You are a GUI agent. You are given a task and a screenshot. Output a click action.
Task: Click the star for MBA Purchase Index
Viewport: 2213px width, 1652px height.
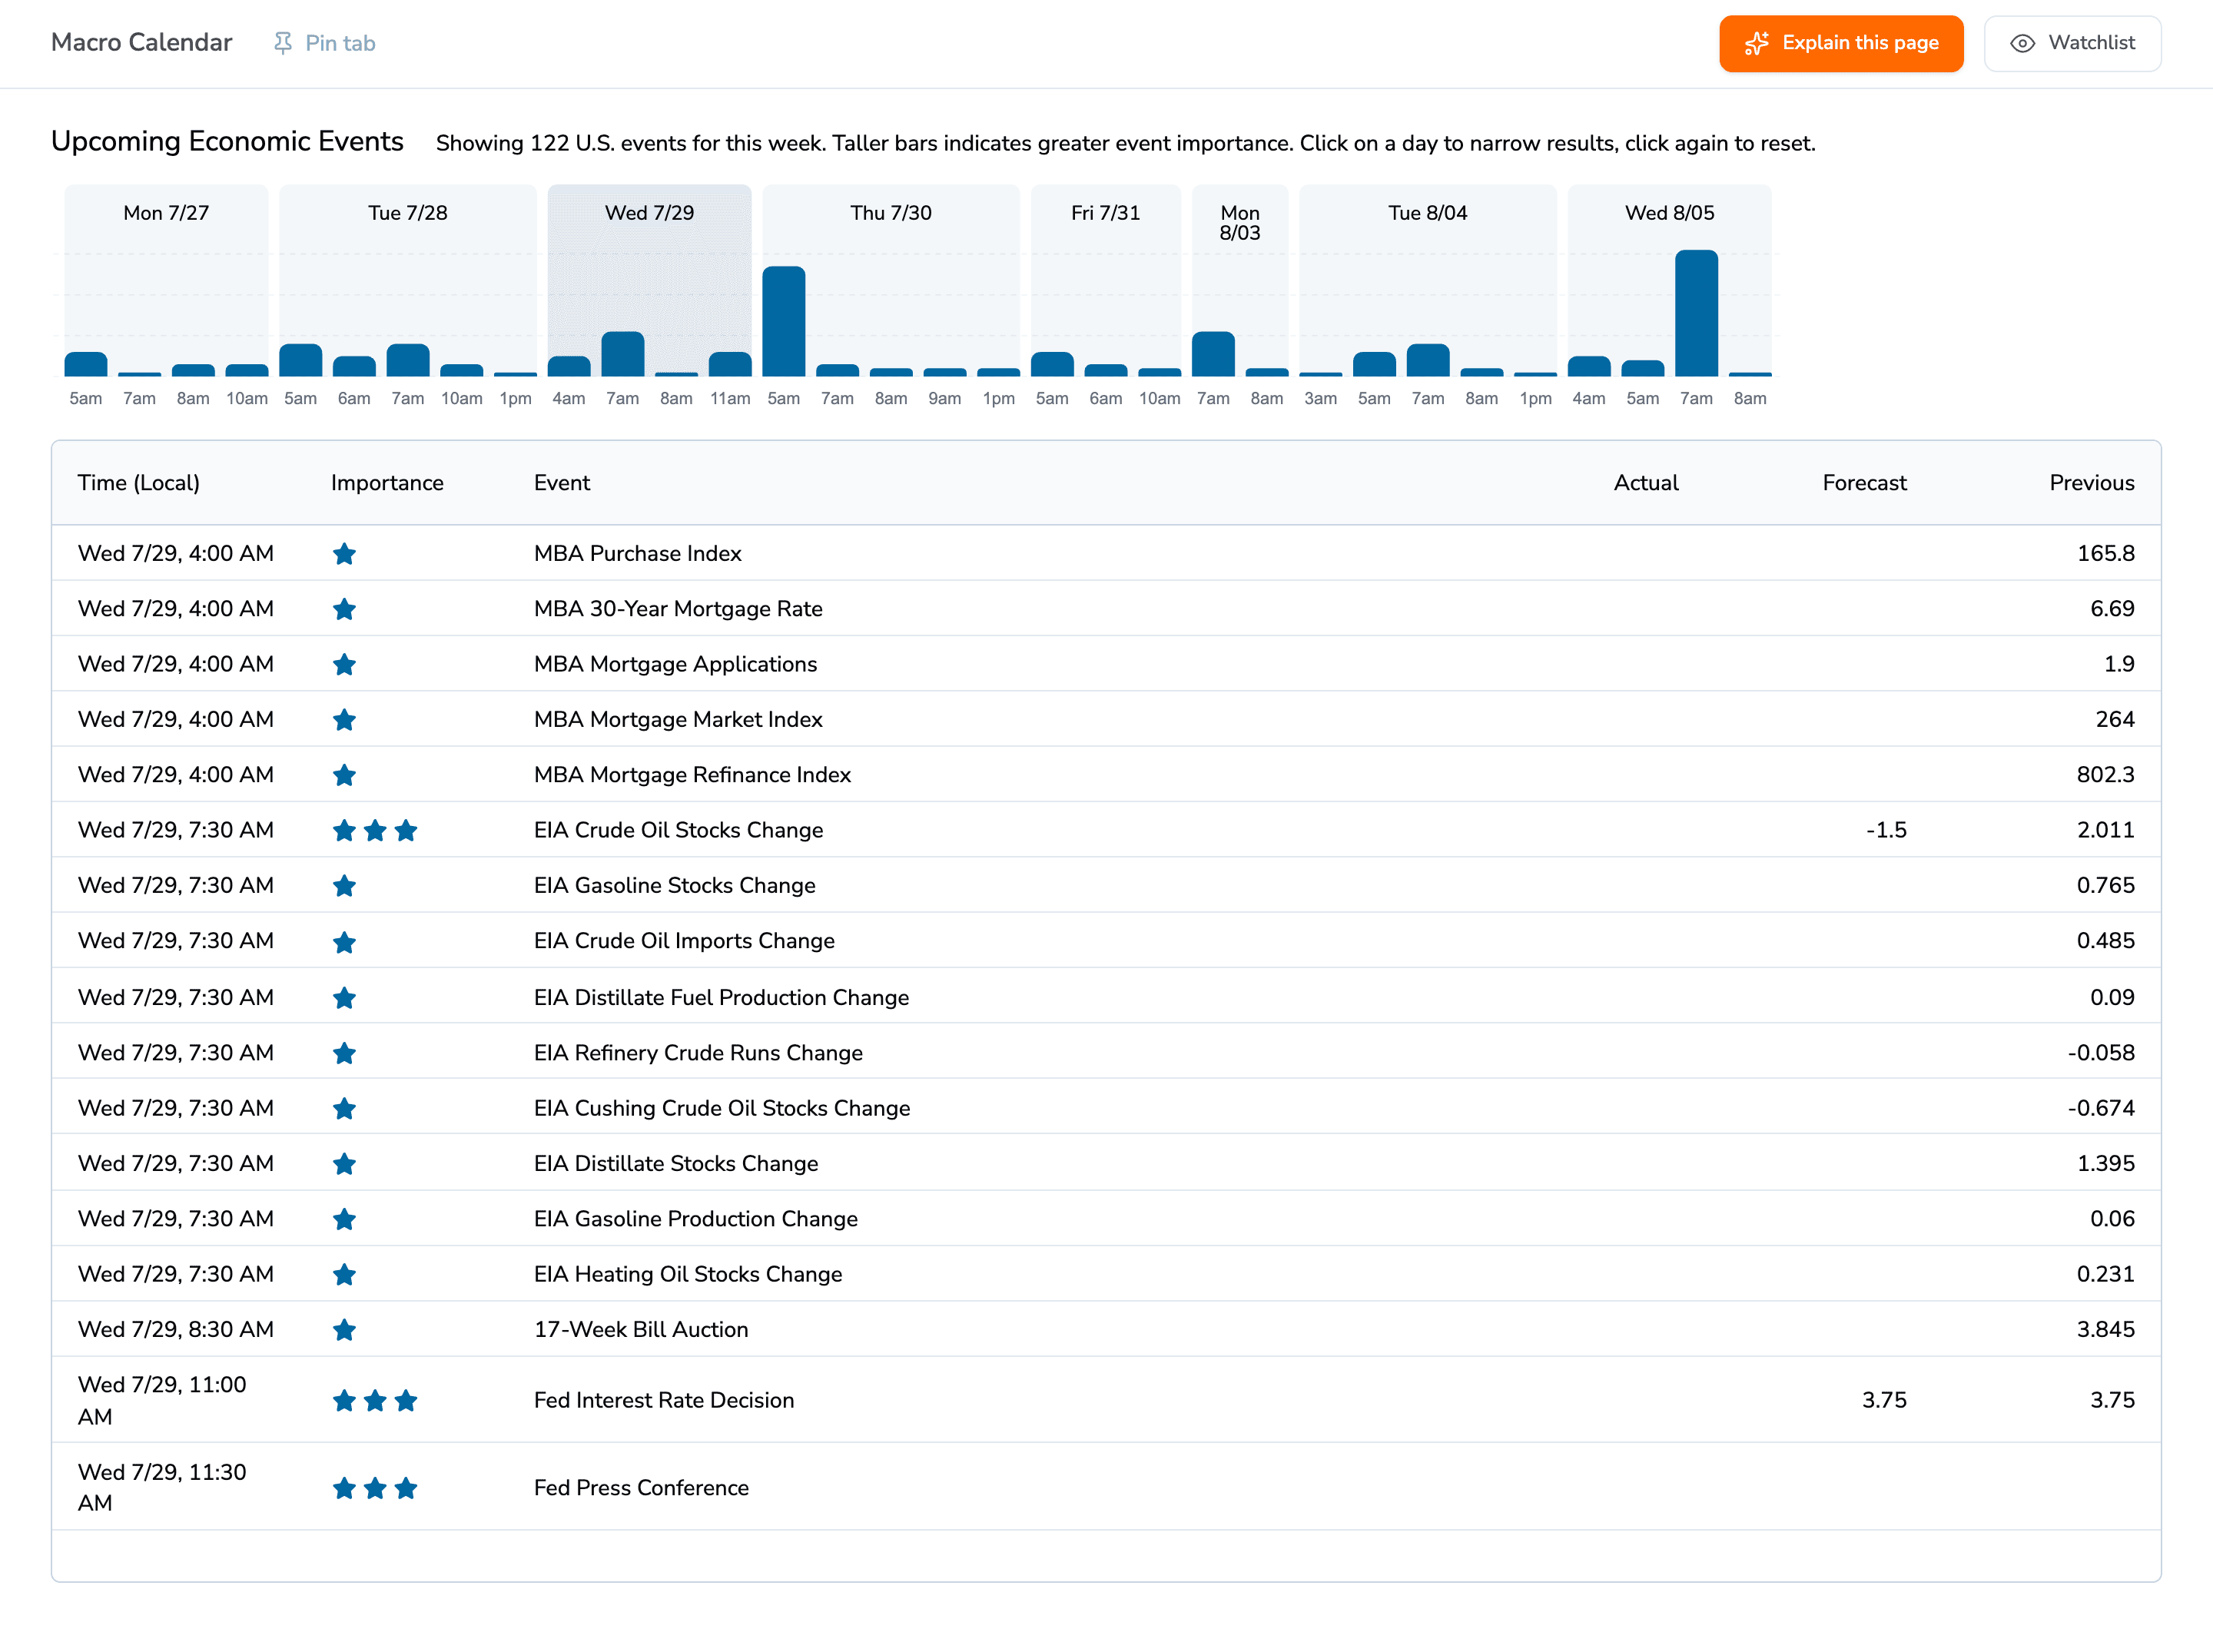tap(344, 553)
